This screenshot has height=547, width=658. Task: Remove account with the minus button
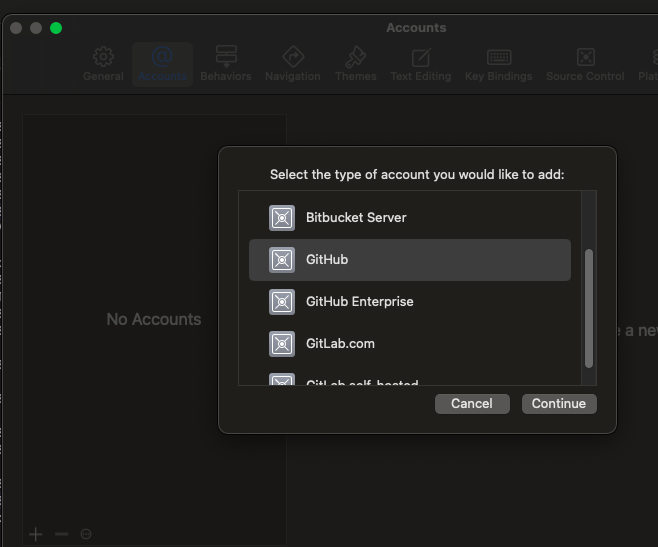61,534
